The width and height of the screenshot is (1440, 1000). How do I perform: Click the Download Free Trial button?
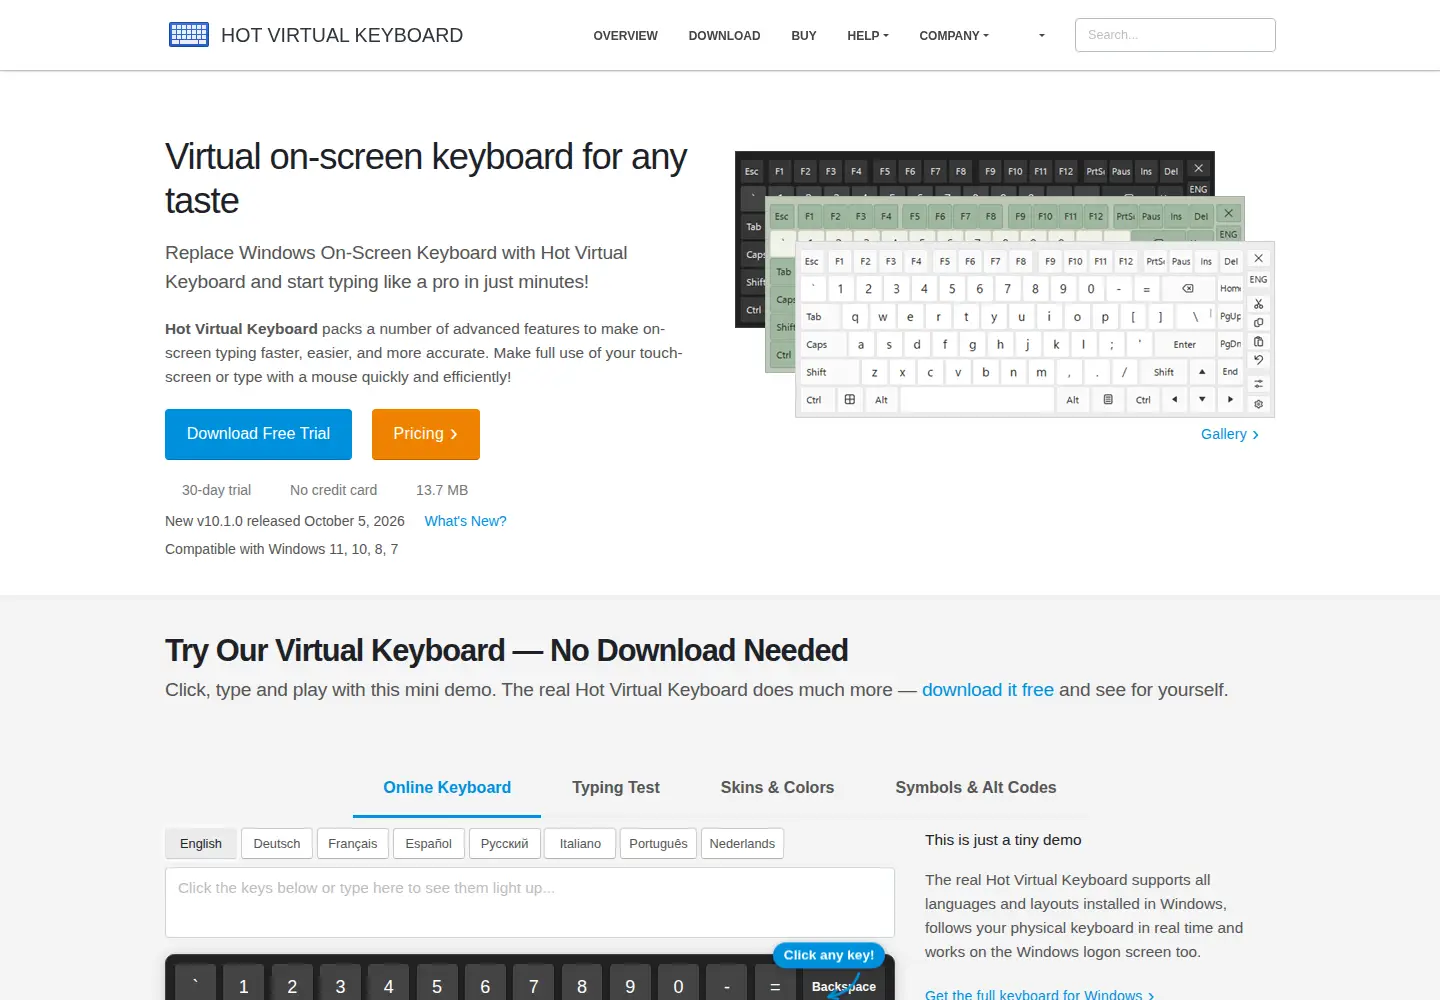pyautogui.click(x=258, y=434)
